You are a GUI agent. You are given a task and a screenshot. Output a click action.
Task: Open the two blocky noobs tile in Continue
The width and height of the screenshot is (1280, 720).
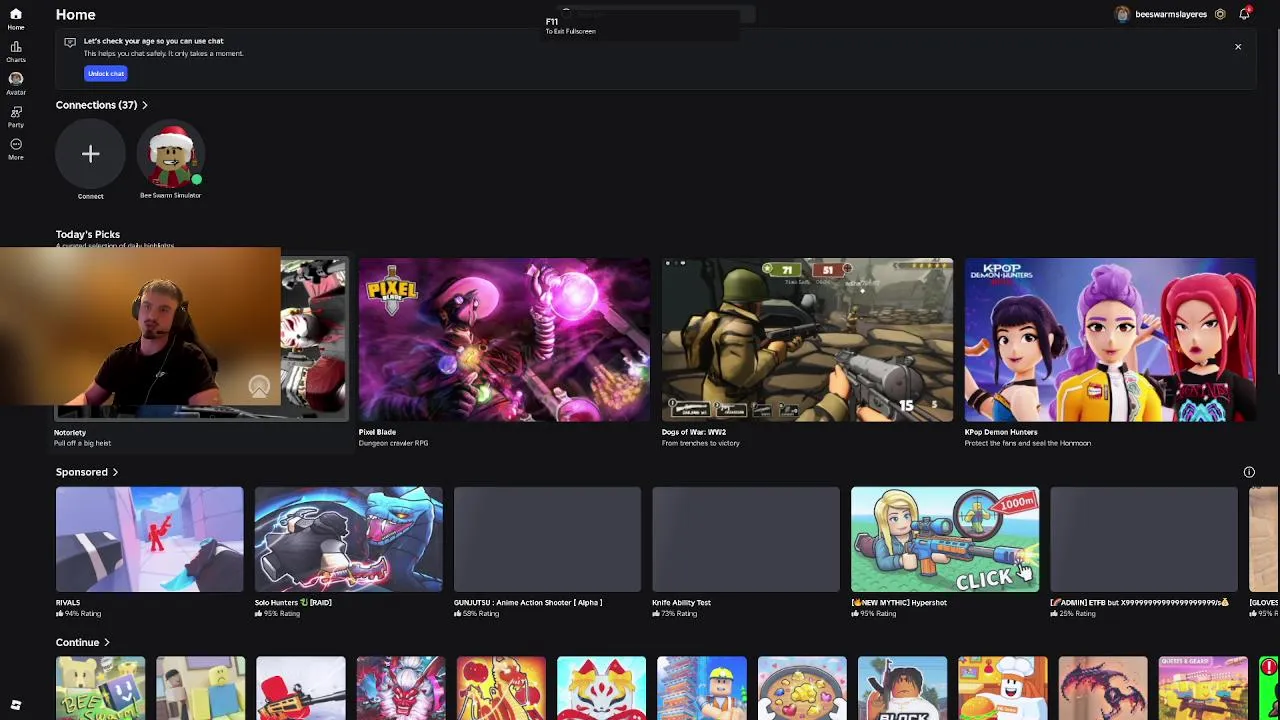pyautogui.click(x=200, y=688)
